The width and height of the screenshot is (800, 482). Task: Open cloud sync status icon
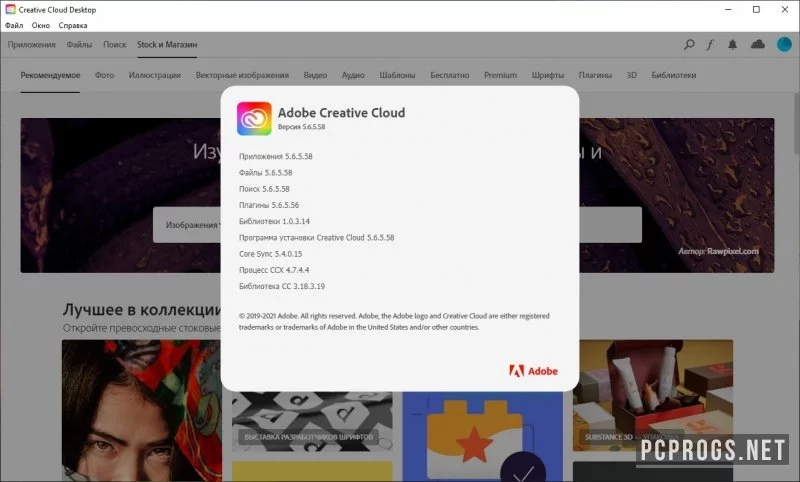click(x=758, y=44)
